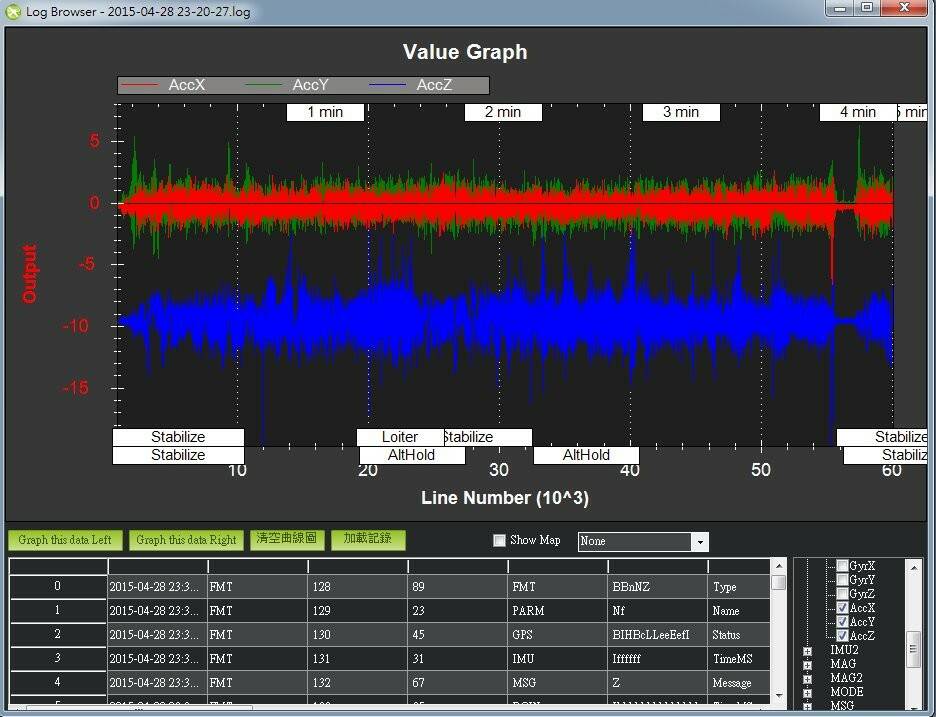
Task: Click the cell containing 129
Action: pyautogui.click(x=358, y=611)
